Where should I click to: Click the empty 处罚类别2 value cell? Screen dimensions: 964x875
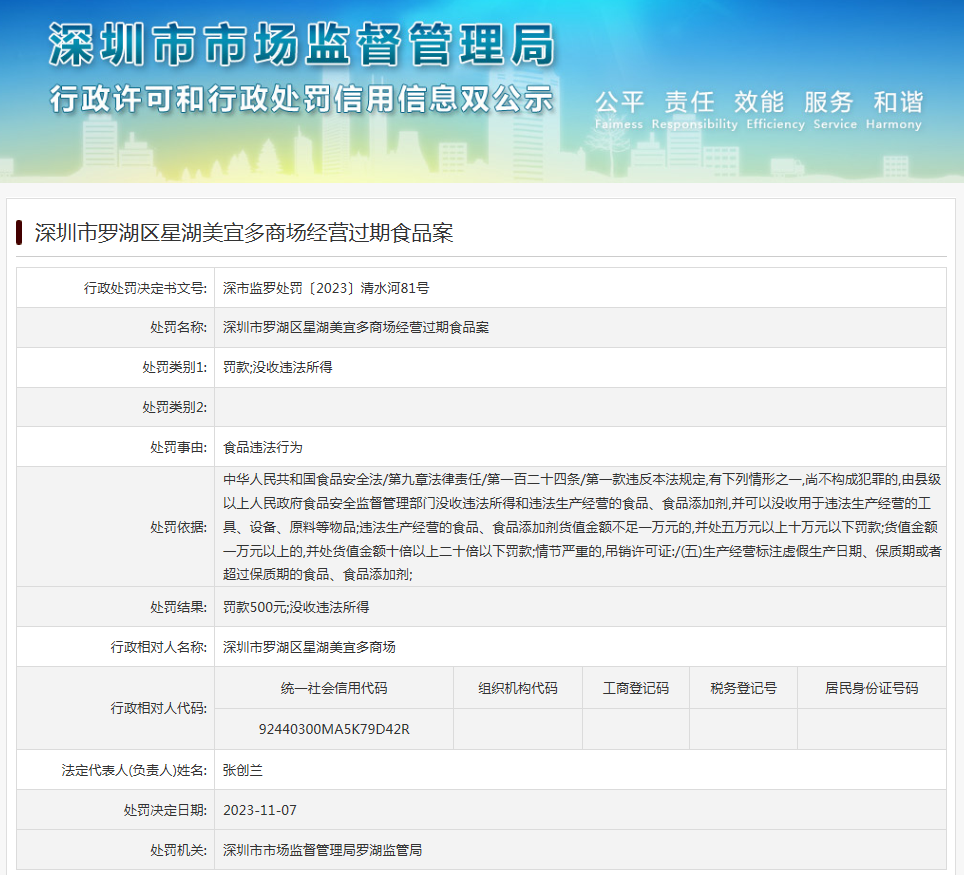(580, 407)
